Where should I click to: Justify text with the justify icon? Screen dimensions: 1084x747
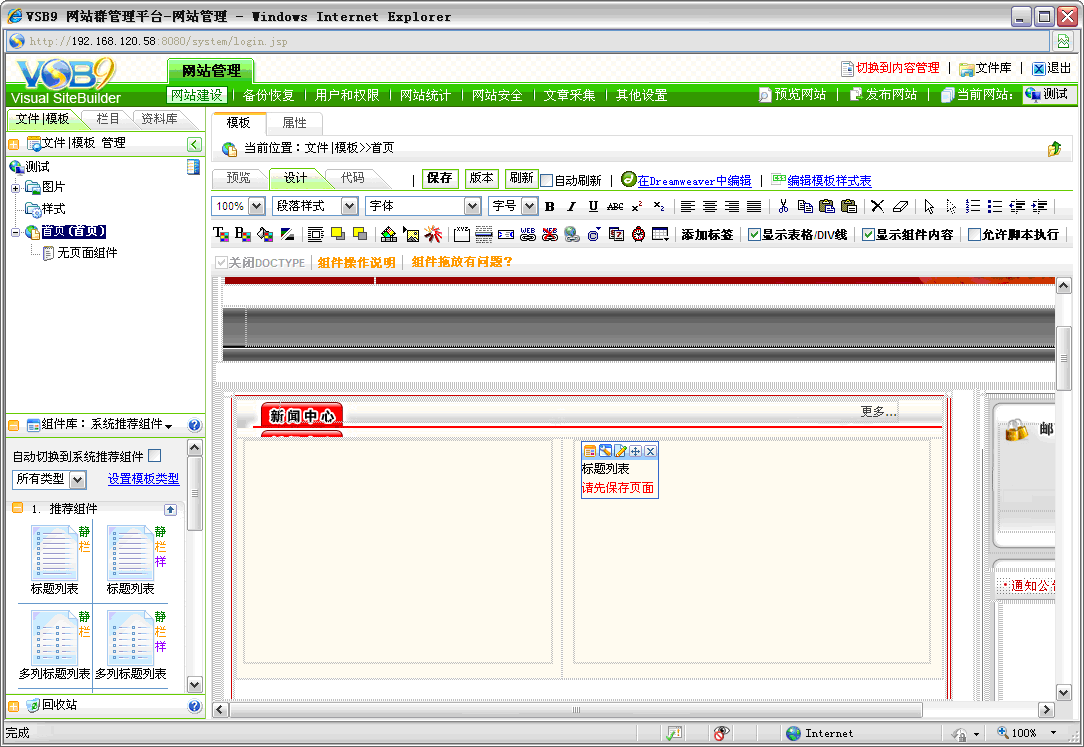(x=754, y=207)
